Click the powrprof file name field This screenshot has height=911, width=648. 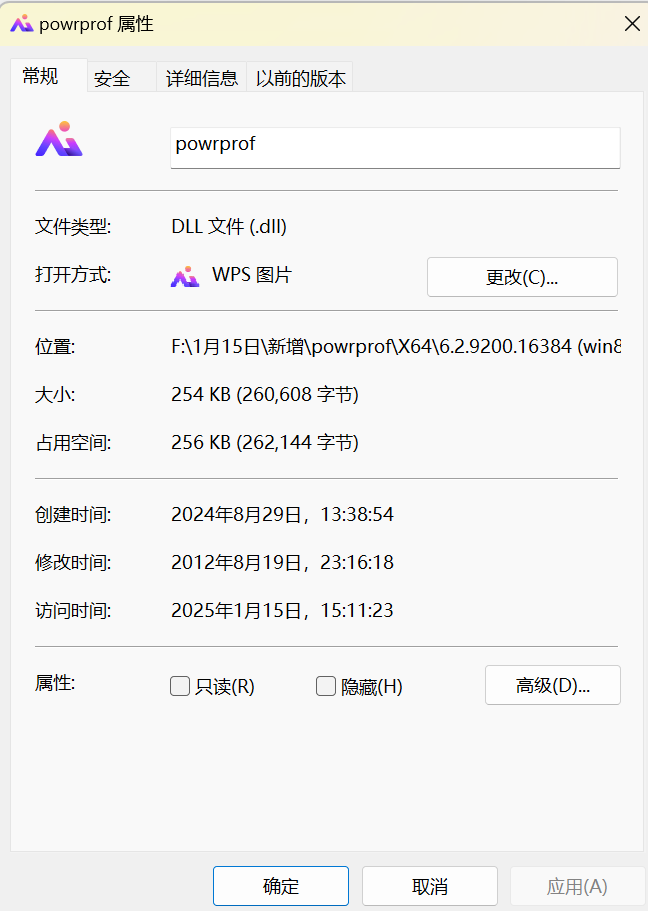pyautogui.click(x=395, y=148)
